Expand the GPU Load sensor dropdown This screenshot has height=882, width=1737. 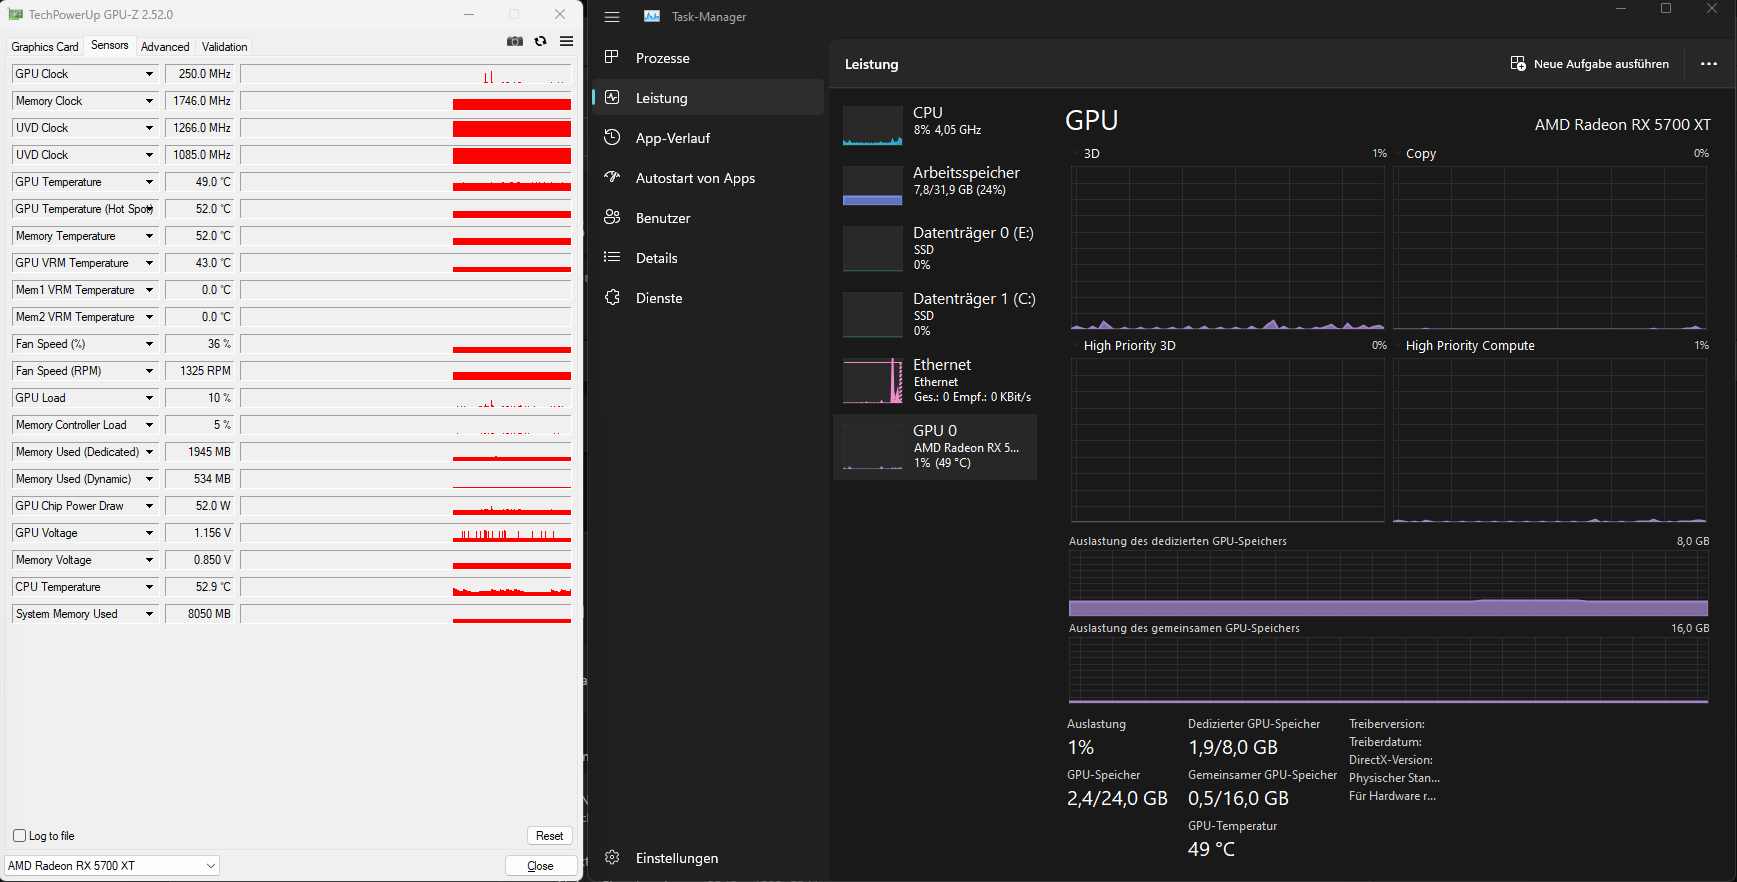point(150,398)
